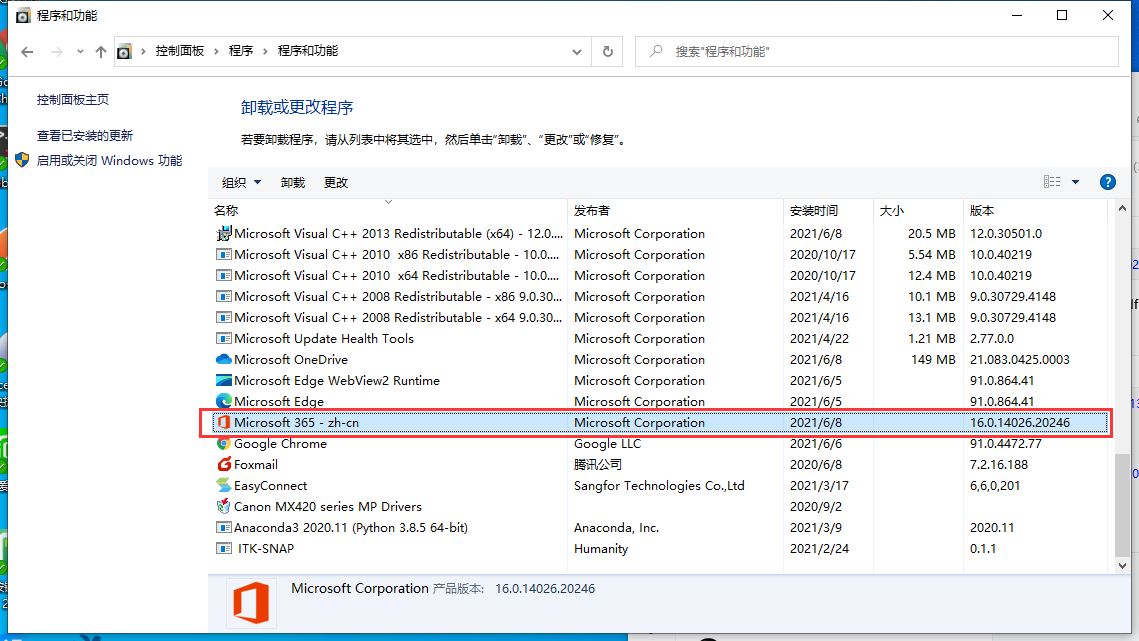The width and height of the screenshot is (1139, 641).
Task: Select 程序和功能 breadcrumb segment
Action: [307, 51]
